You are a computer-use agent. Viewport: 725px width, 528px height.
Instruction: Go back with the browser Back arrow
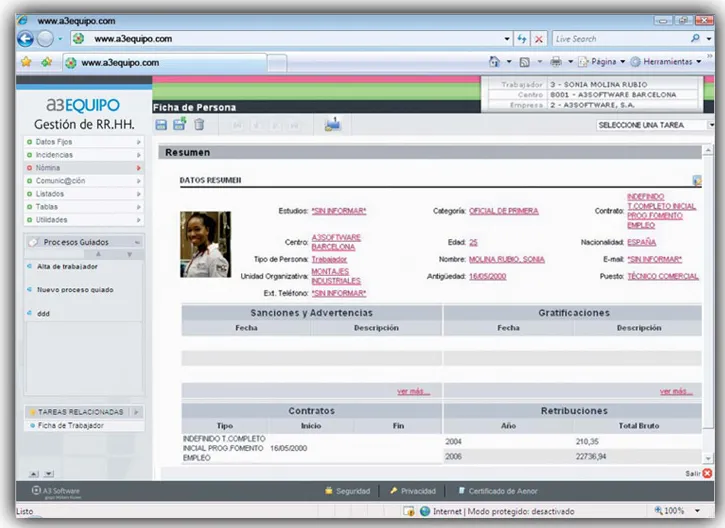click(x=25, y=39)
